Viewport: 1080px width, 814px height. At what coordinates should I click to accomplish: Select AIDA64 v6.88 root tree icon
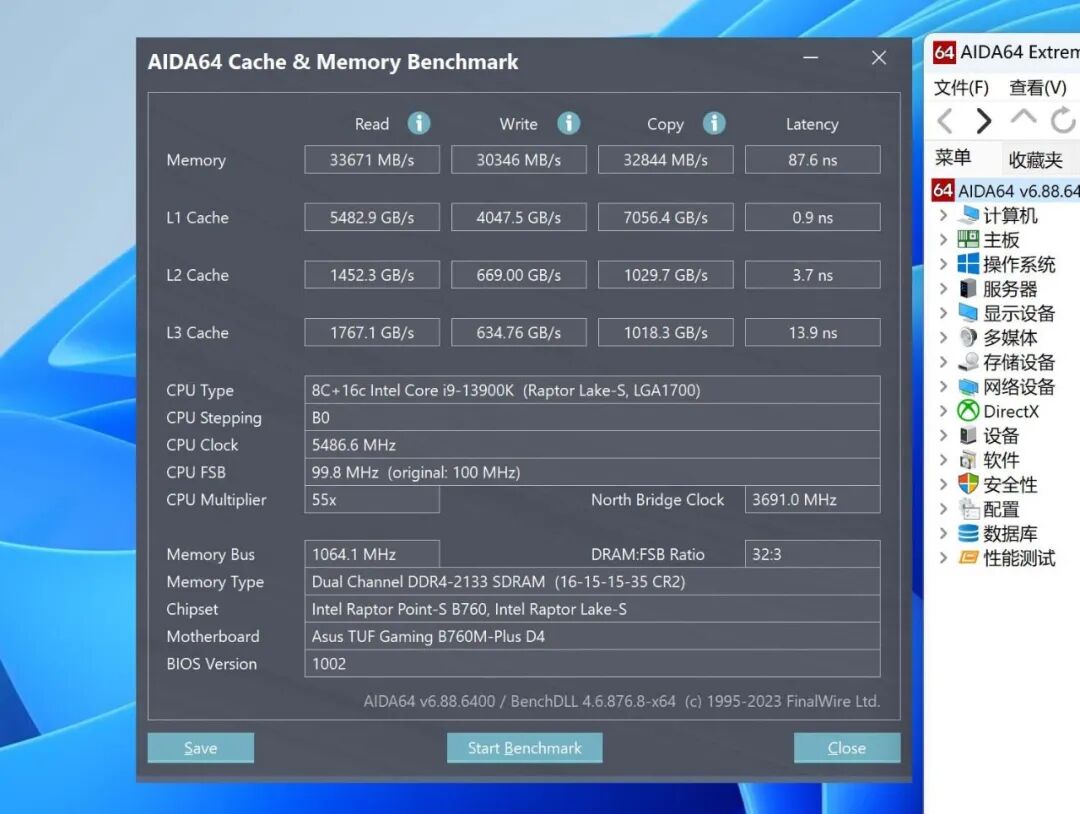(x=942, y=190)
